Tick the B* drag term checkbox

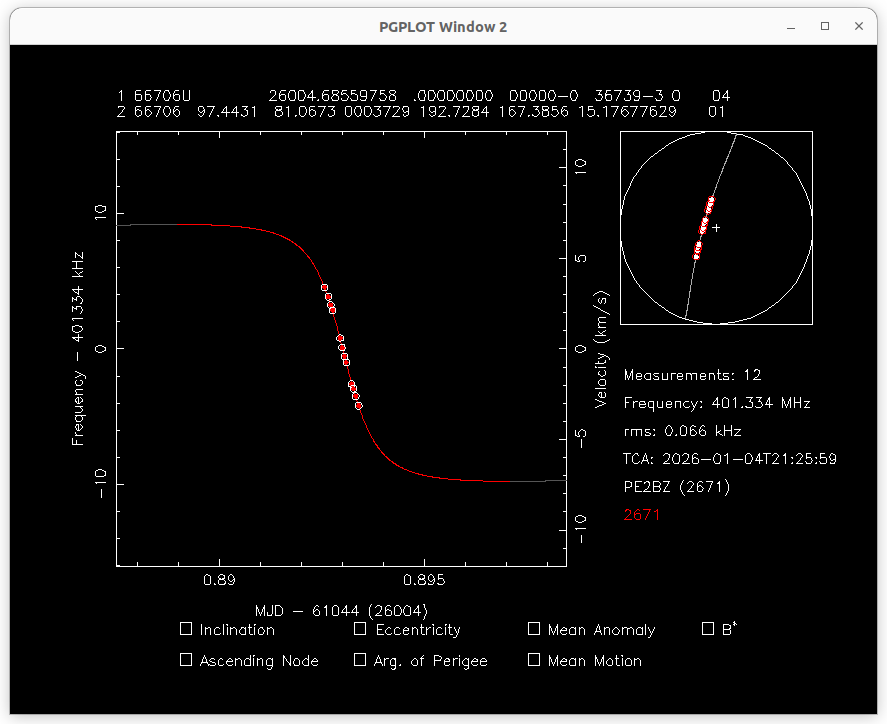[709, 629]
